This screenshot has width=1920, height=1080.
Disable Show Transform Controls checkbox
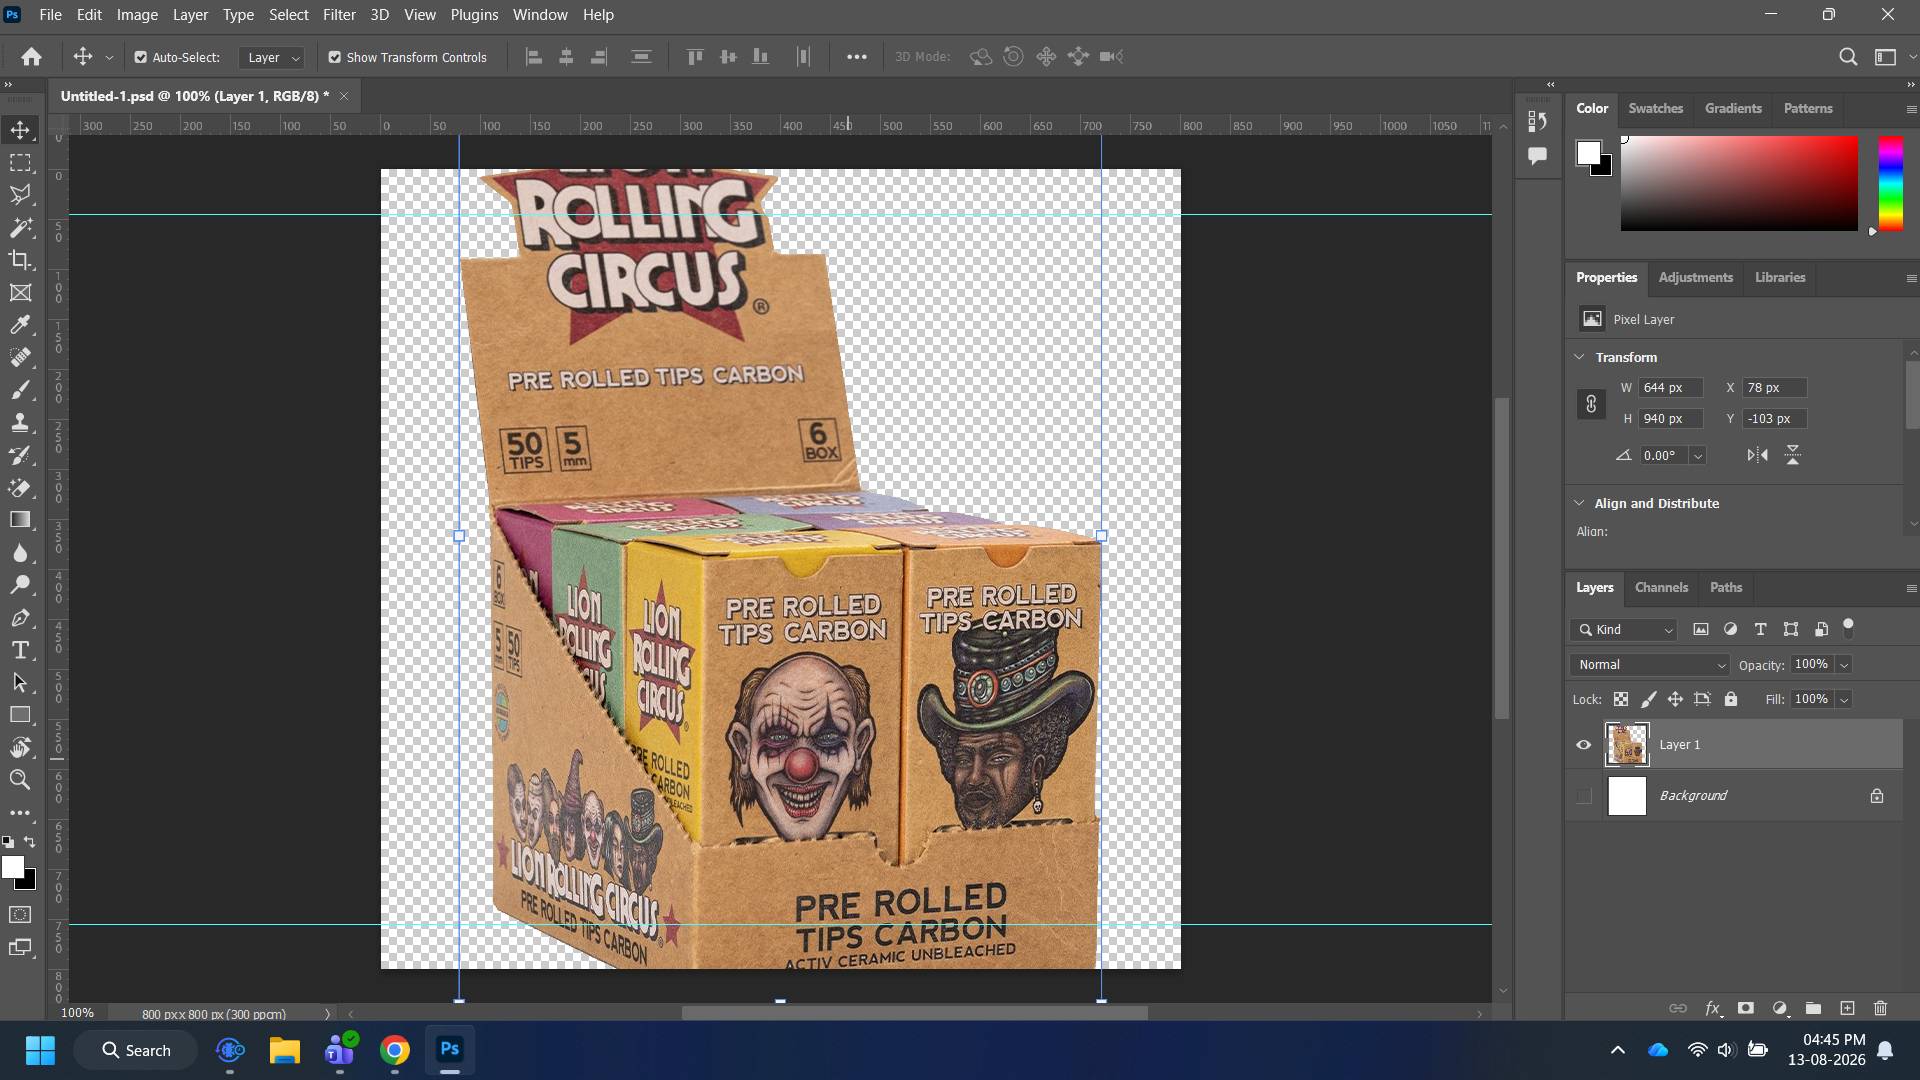coord(335,57)
